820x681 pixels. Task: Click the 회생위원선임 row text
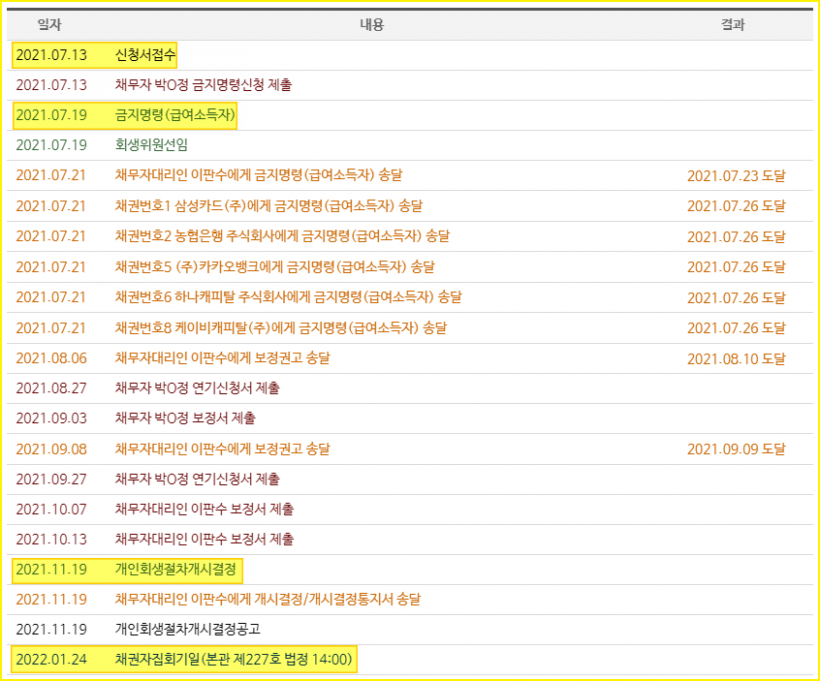pos(151,145)
